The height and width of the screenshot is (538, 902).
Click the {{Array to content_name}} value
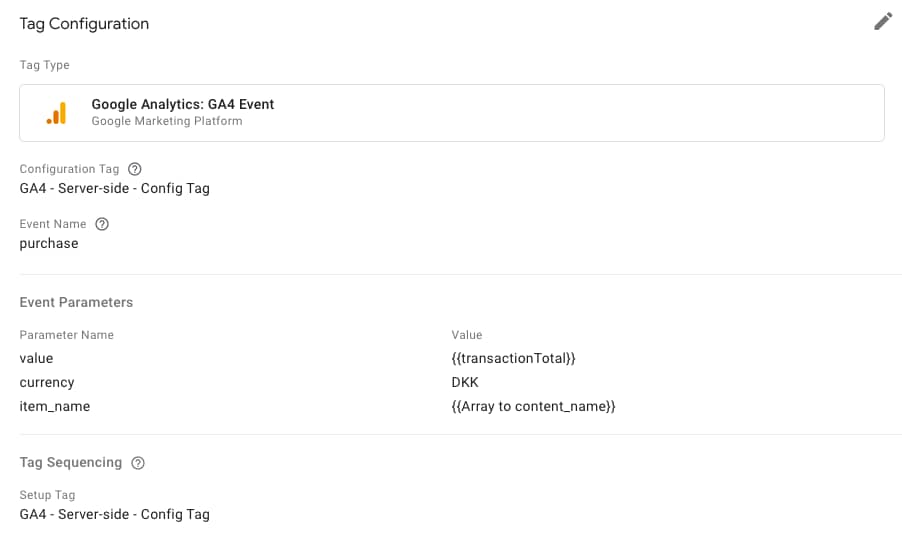(x=533, y=407)
